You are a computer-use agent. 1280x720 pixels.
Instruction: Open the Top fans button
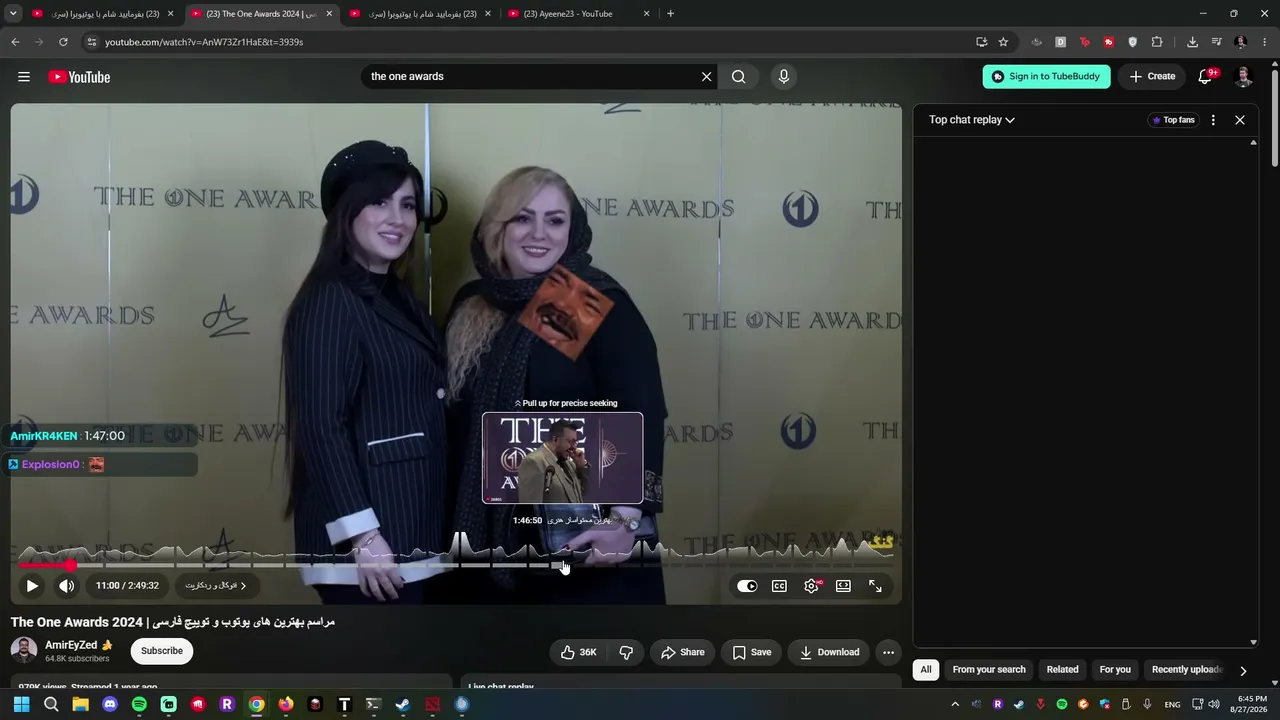(1173, 120)
